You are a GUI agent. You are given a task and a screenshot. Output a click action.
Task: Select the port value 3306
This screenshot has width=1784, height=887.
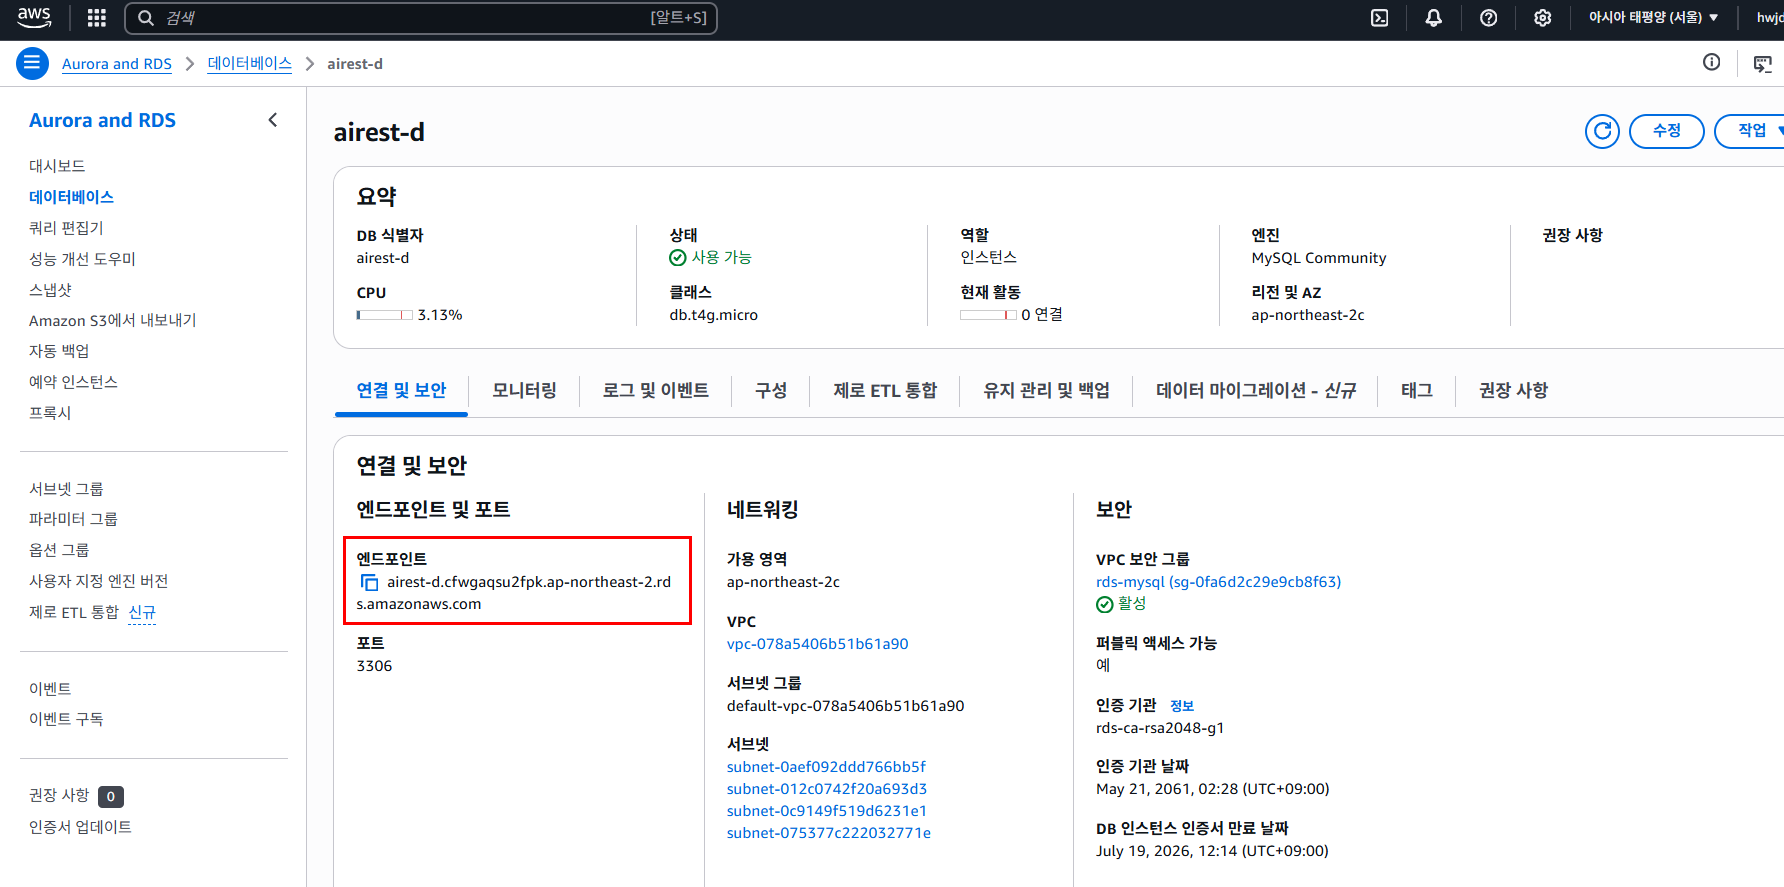click(374, 666)
